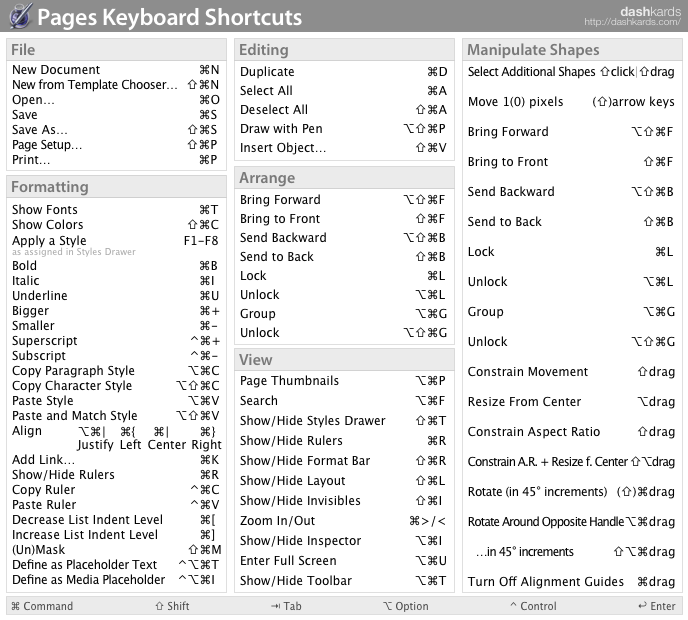This screenshot has width=688, height=620.
Task: Click the Paste and Match Style row
Action: click(116, 416)
